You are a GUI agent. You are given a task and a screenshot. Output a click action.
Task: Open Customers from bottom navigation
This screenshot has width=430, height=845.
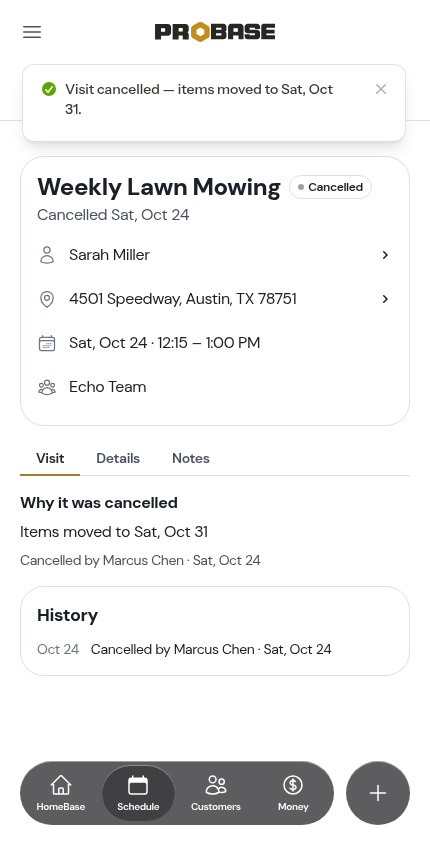click(216, 793)
